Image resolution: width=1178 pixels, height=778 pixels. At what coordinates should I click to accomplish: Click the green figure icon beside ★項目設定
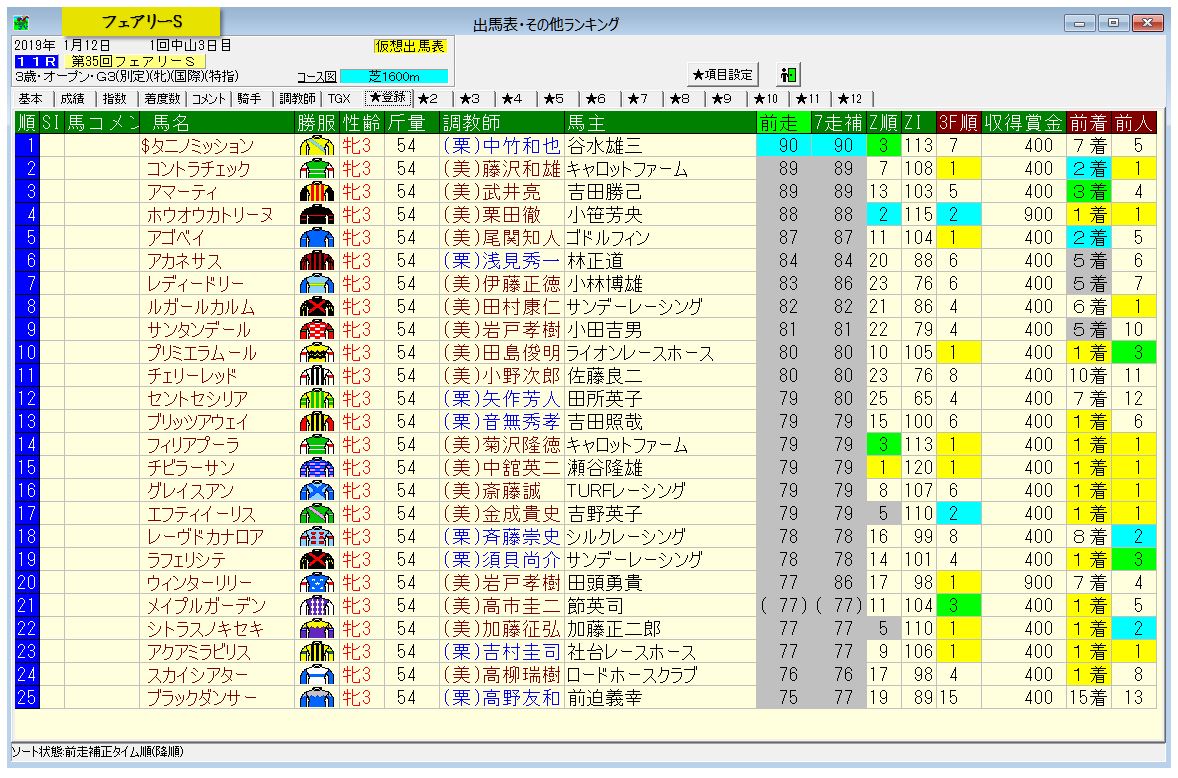coord(787,74)
